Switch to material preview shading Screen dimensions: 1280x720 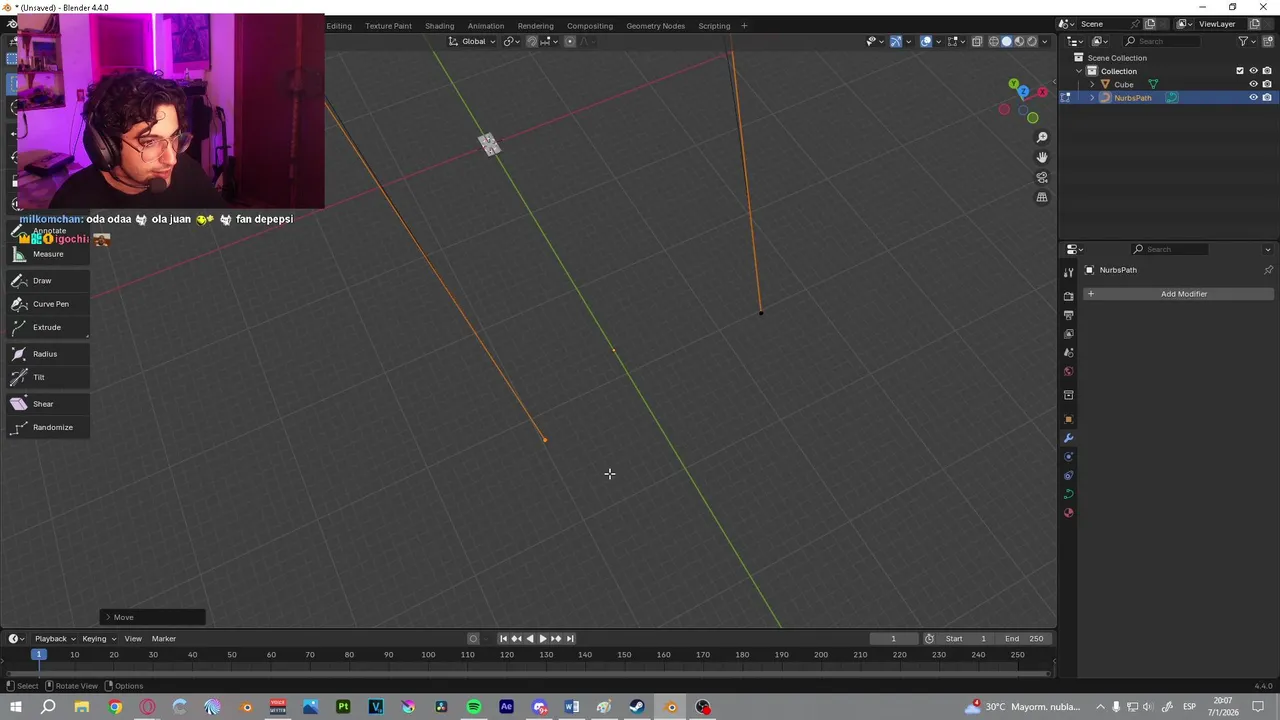pos(1020,41)
